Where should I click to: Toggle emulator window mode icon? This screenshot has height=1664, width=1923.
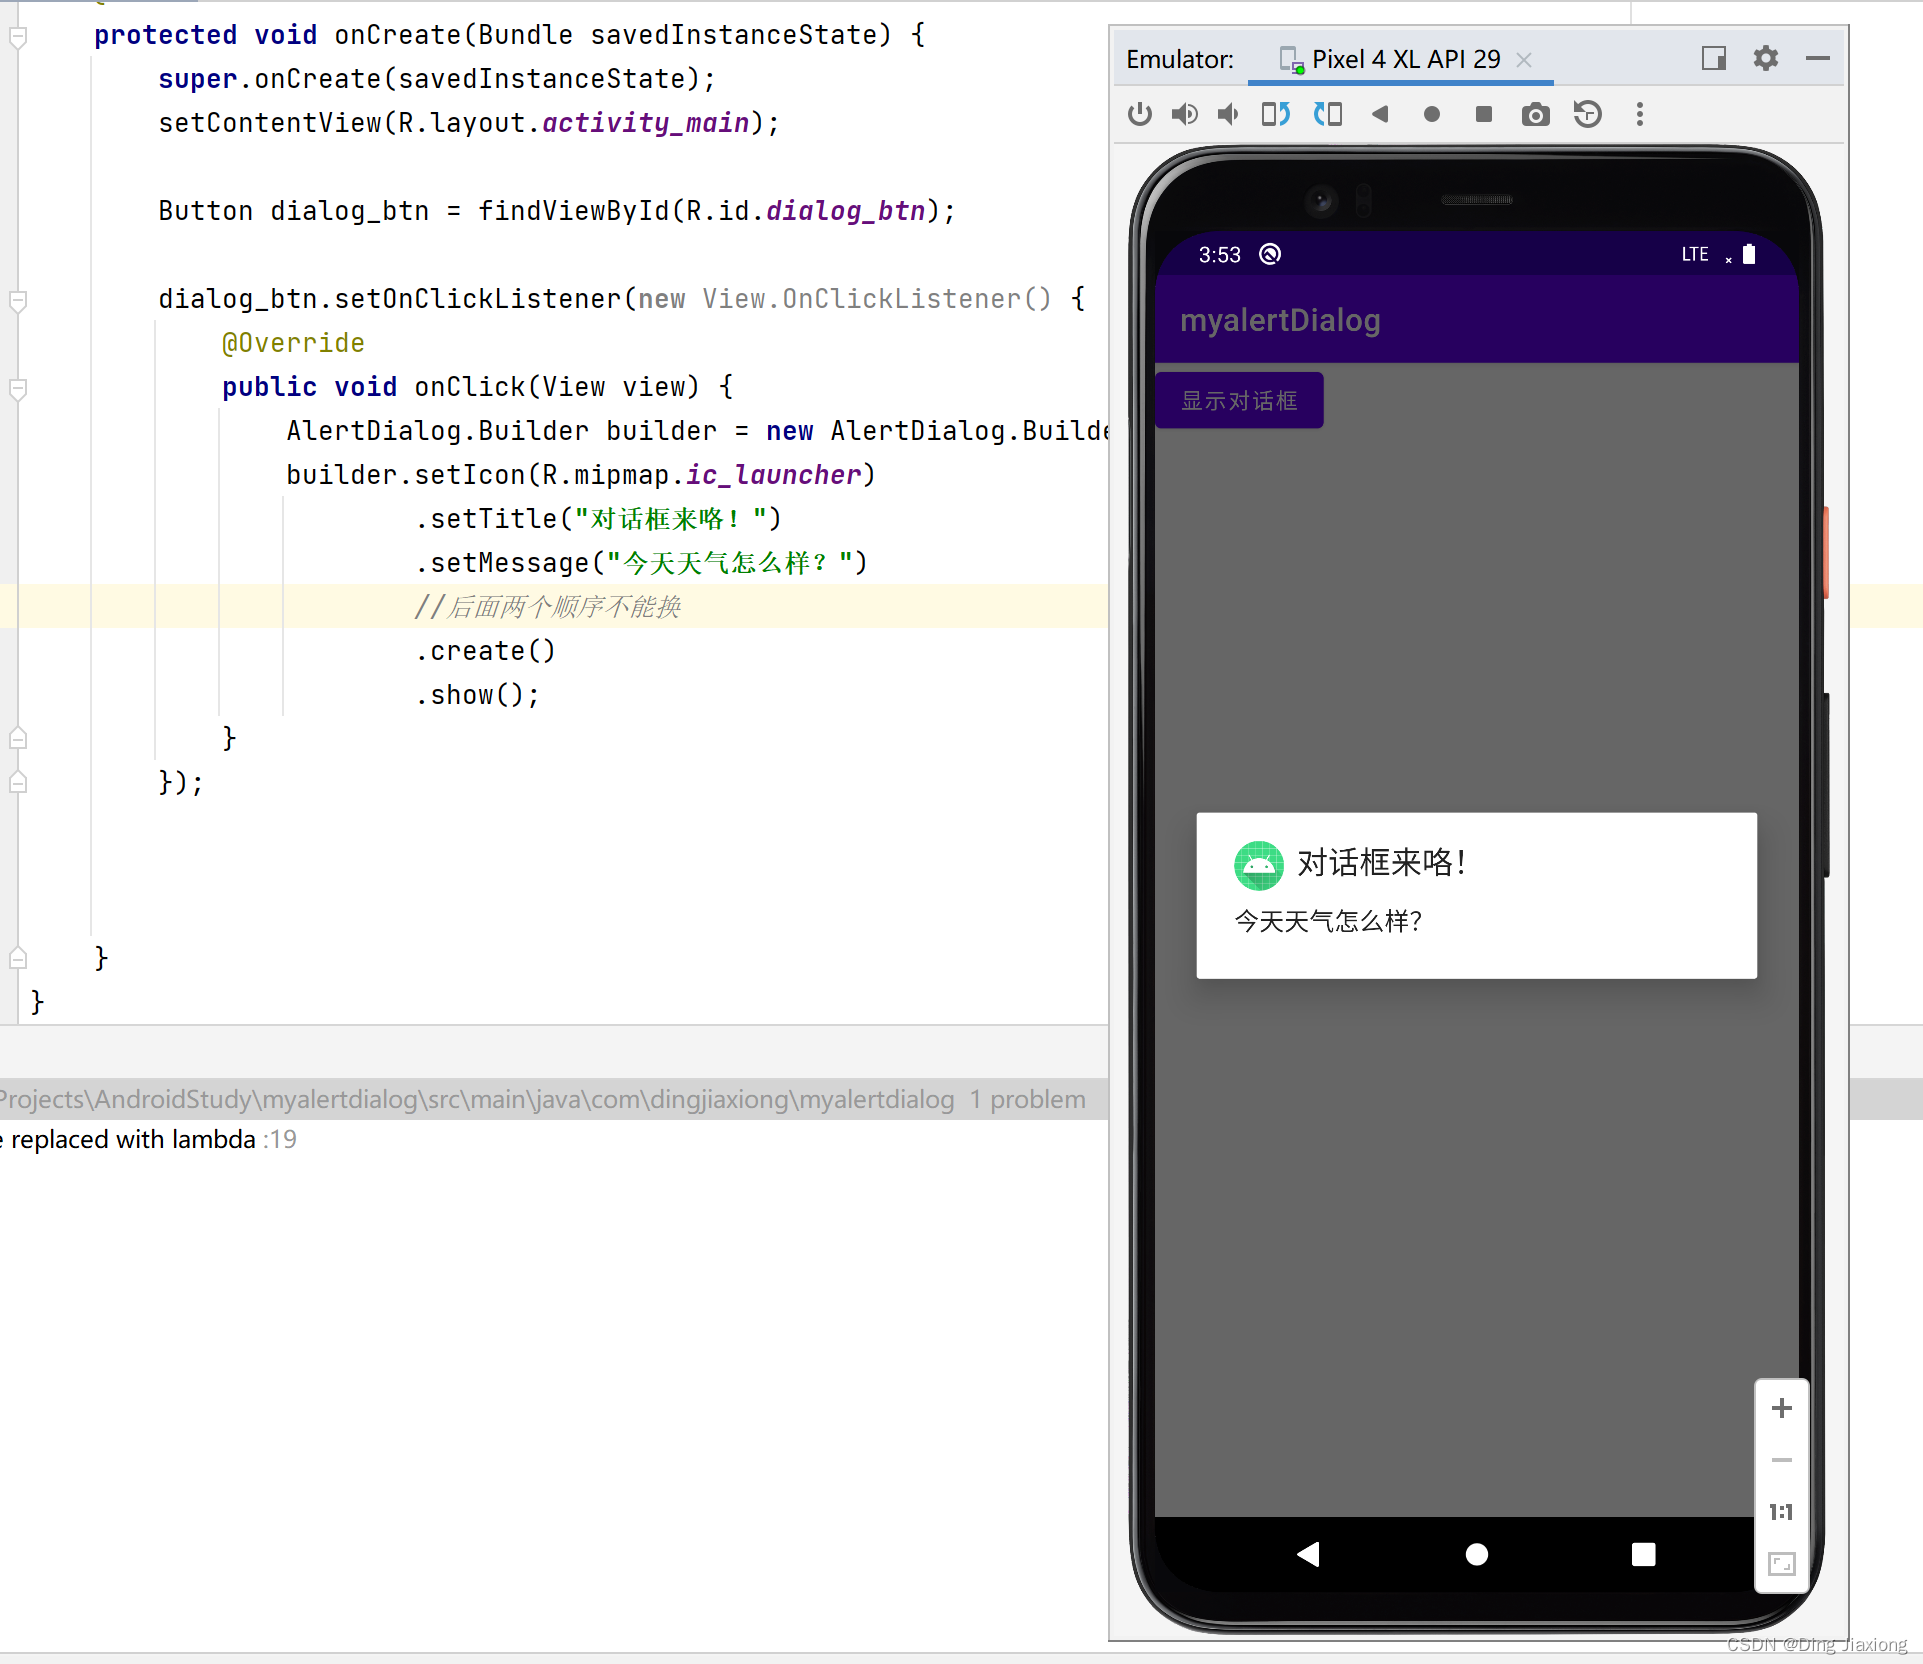1714,58
